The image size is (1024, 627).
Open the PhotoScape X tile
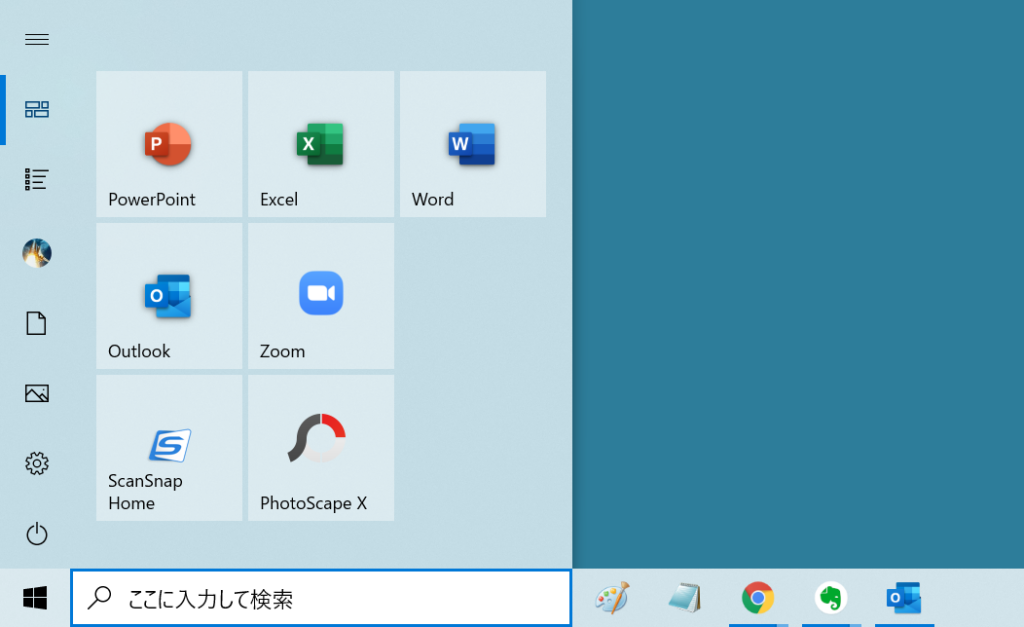(x=321, y=448)
